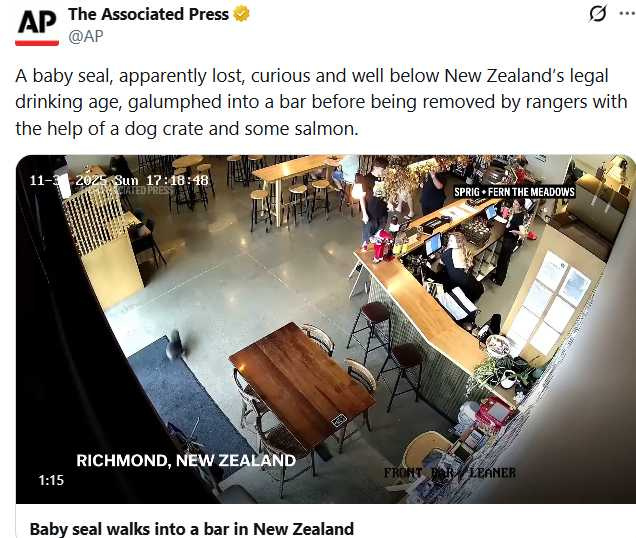Click the baby seal near the blue mat

tap(175, 344)
